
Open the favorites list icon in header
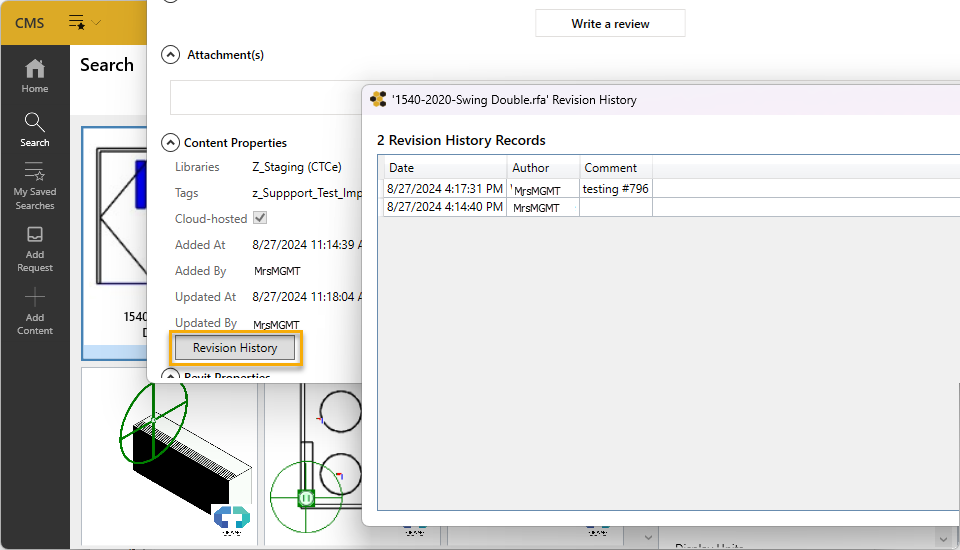77,22
